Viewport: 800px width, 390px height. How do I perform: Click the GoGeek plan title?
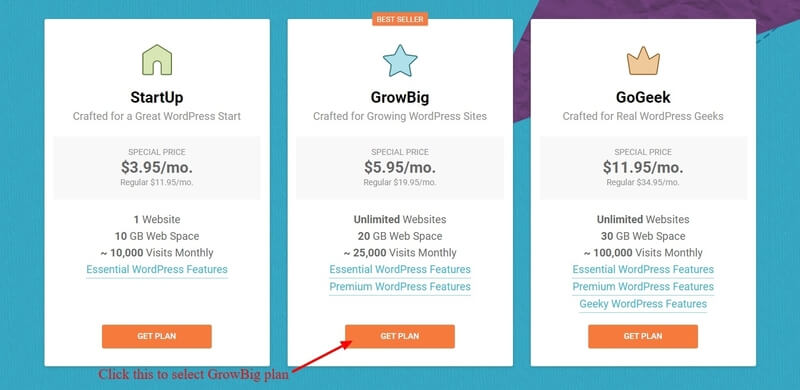point(643,98)
